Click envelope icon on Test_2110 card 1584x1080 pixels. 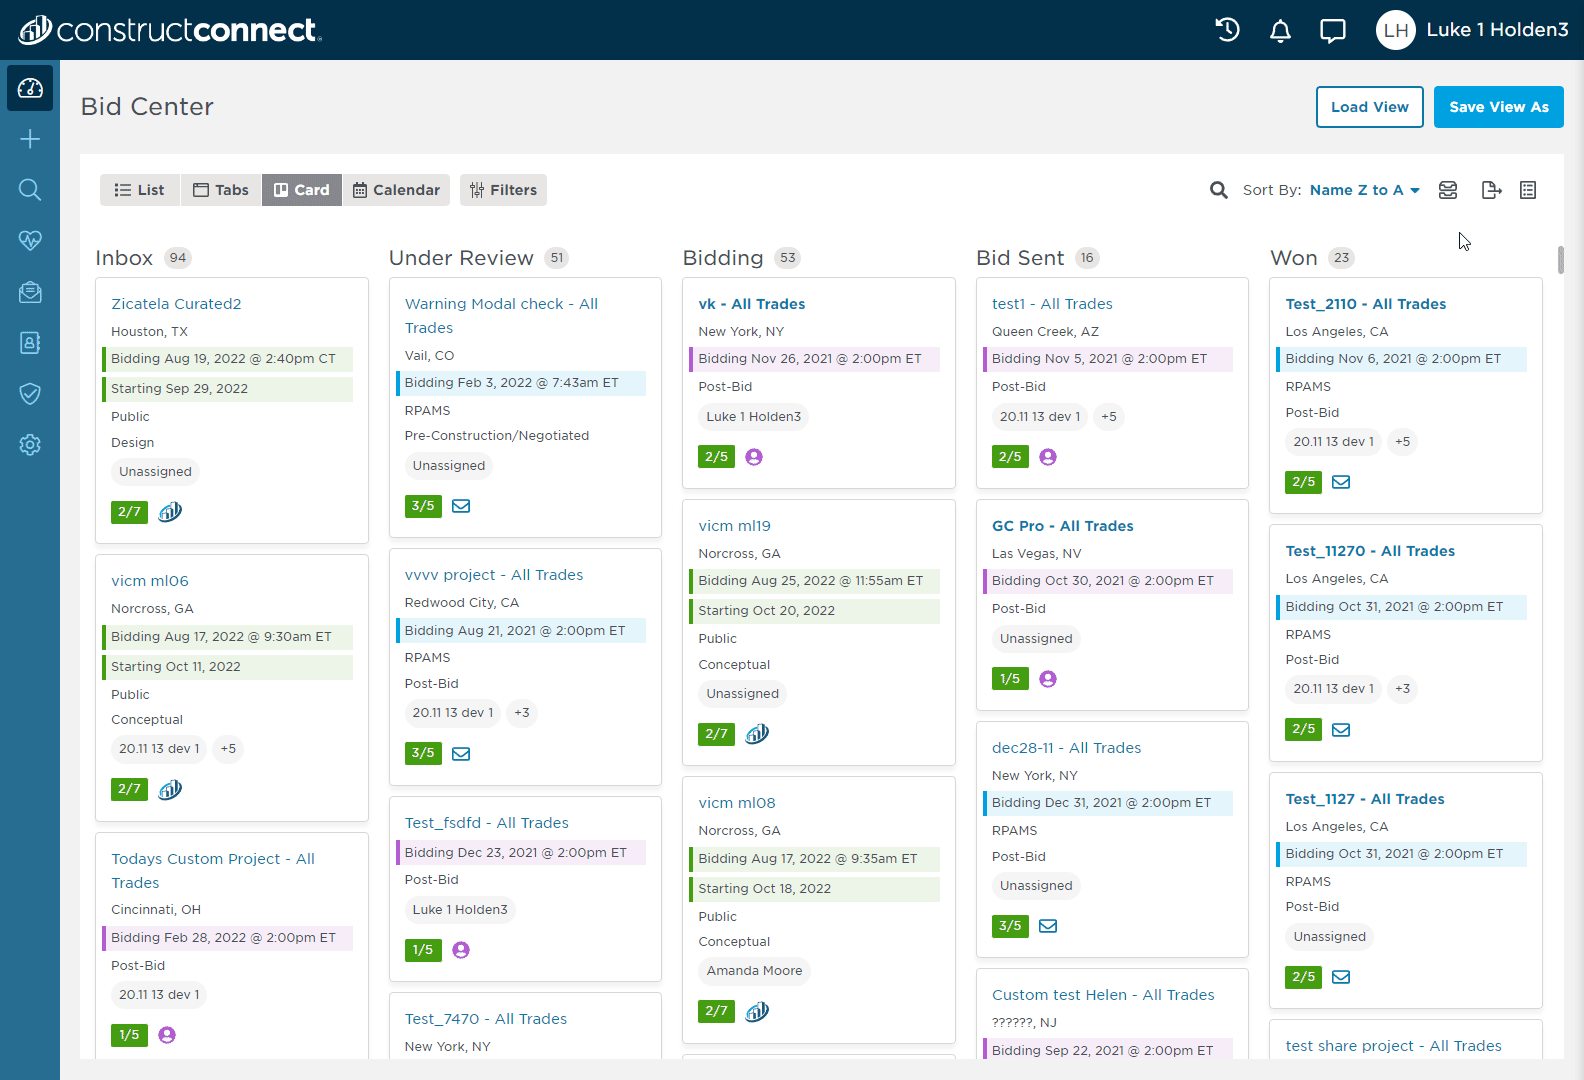1341,482
